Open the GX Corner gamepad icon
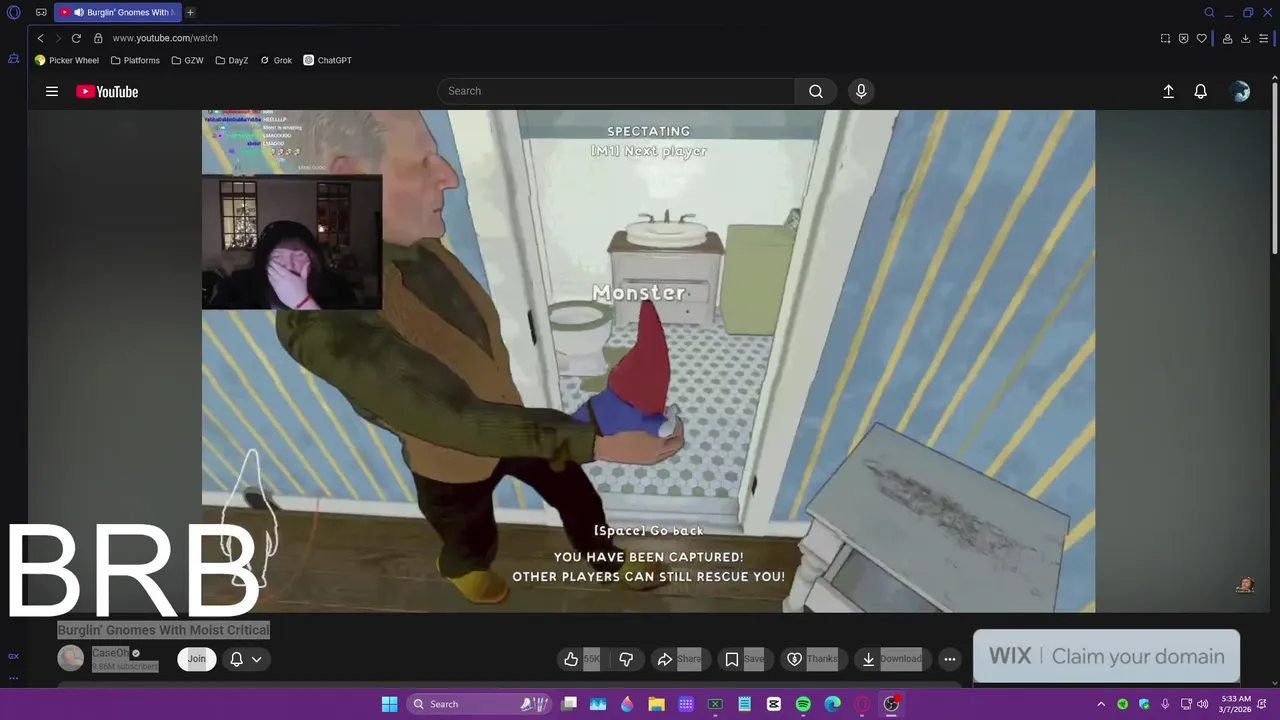 click(x=41, y=13)
